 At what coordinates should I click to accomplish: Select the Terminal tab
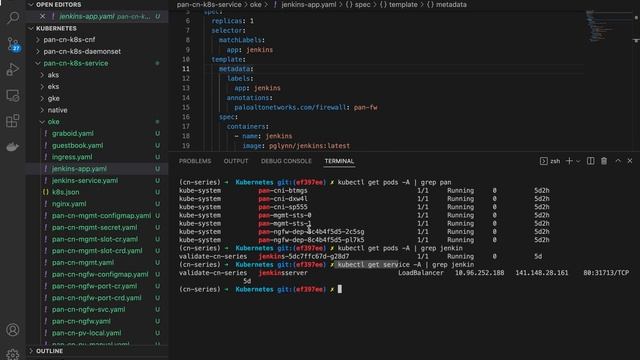point(339,161)
